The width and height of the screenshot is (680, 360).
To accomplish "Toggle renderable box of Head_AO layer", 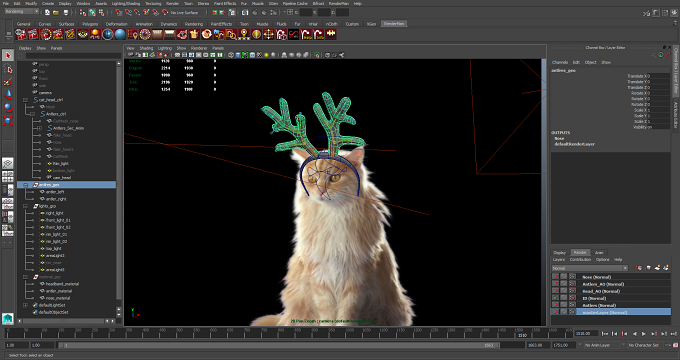I will click(556, 291).
